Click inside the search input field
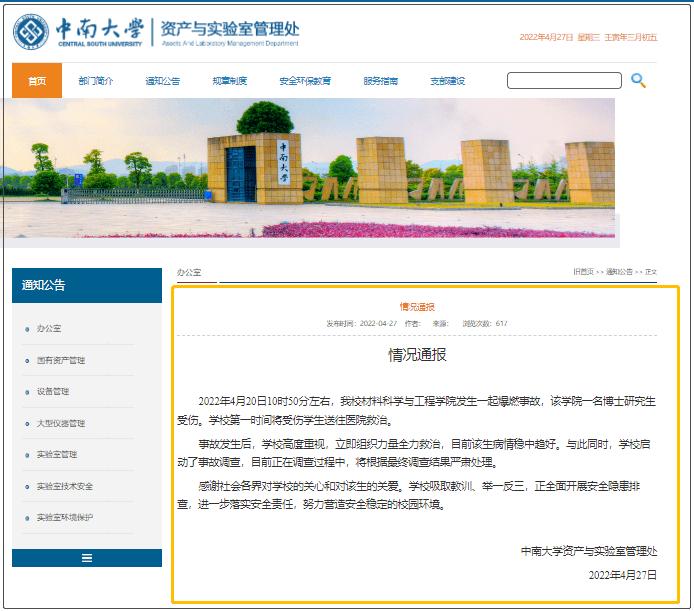 pyautogui.click(x=564, y=81)
